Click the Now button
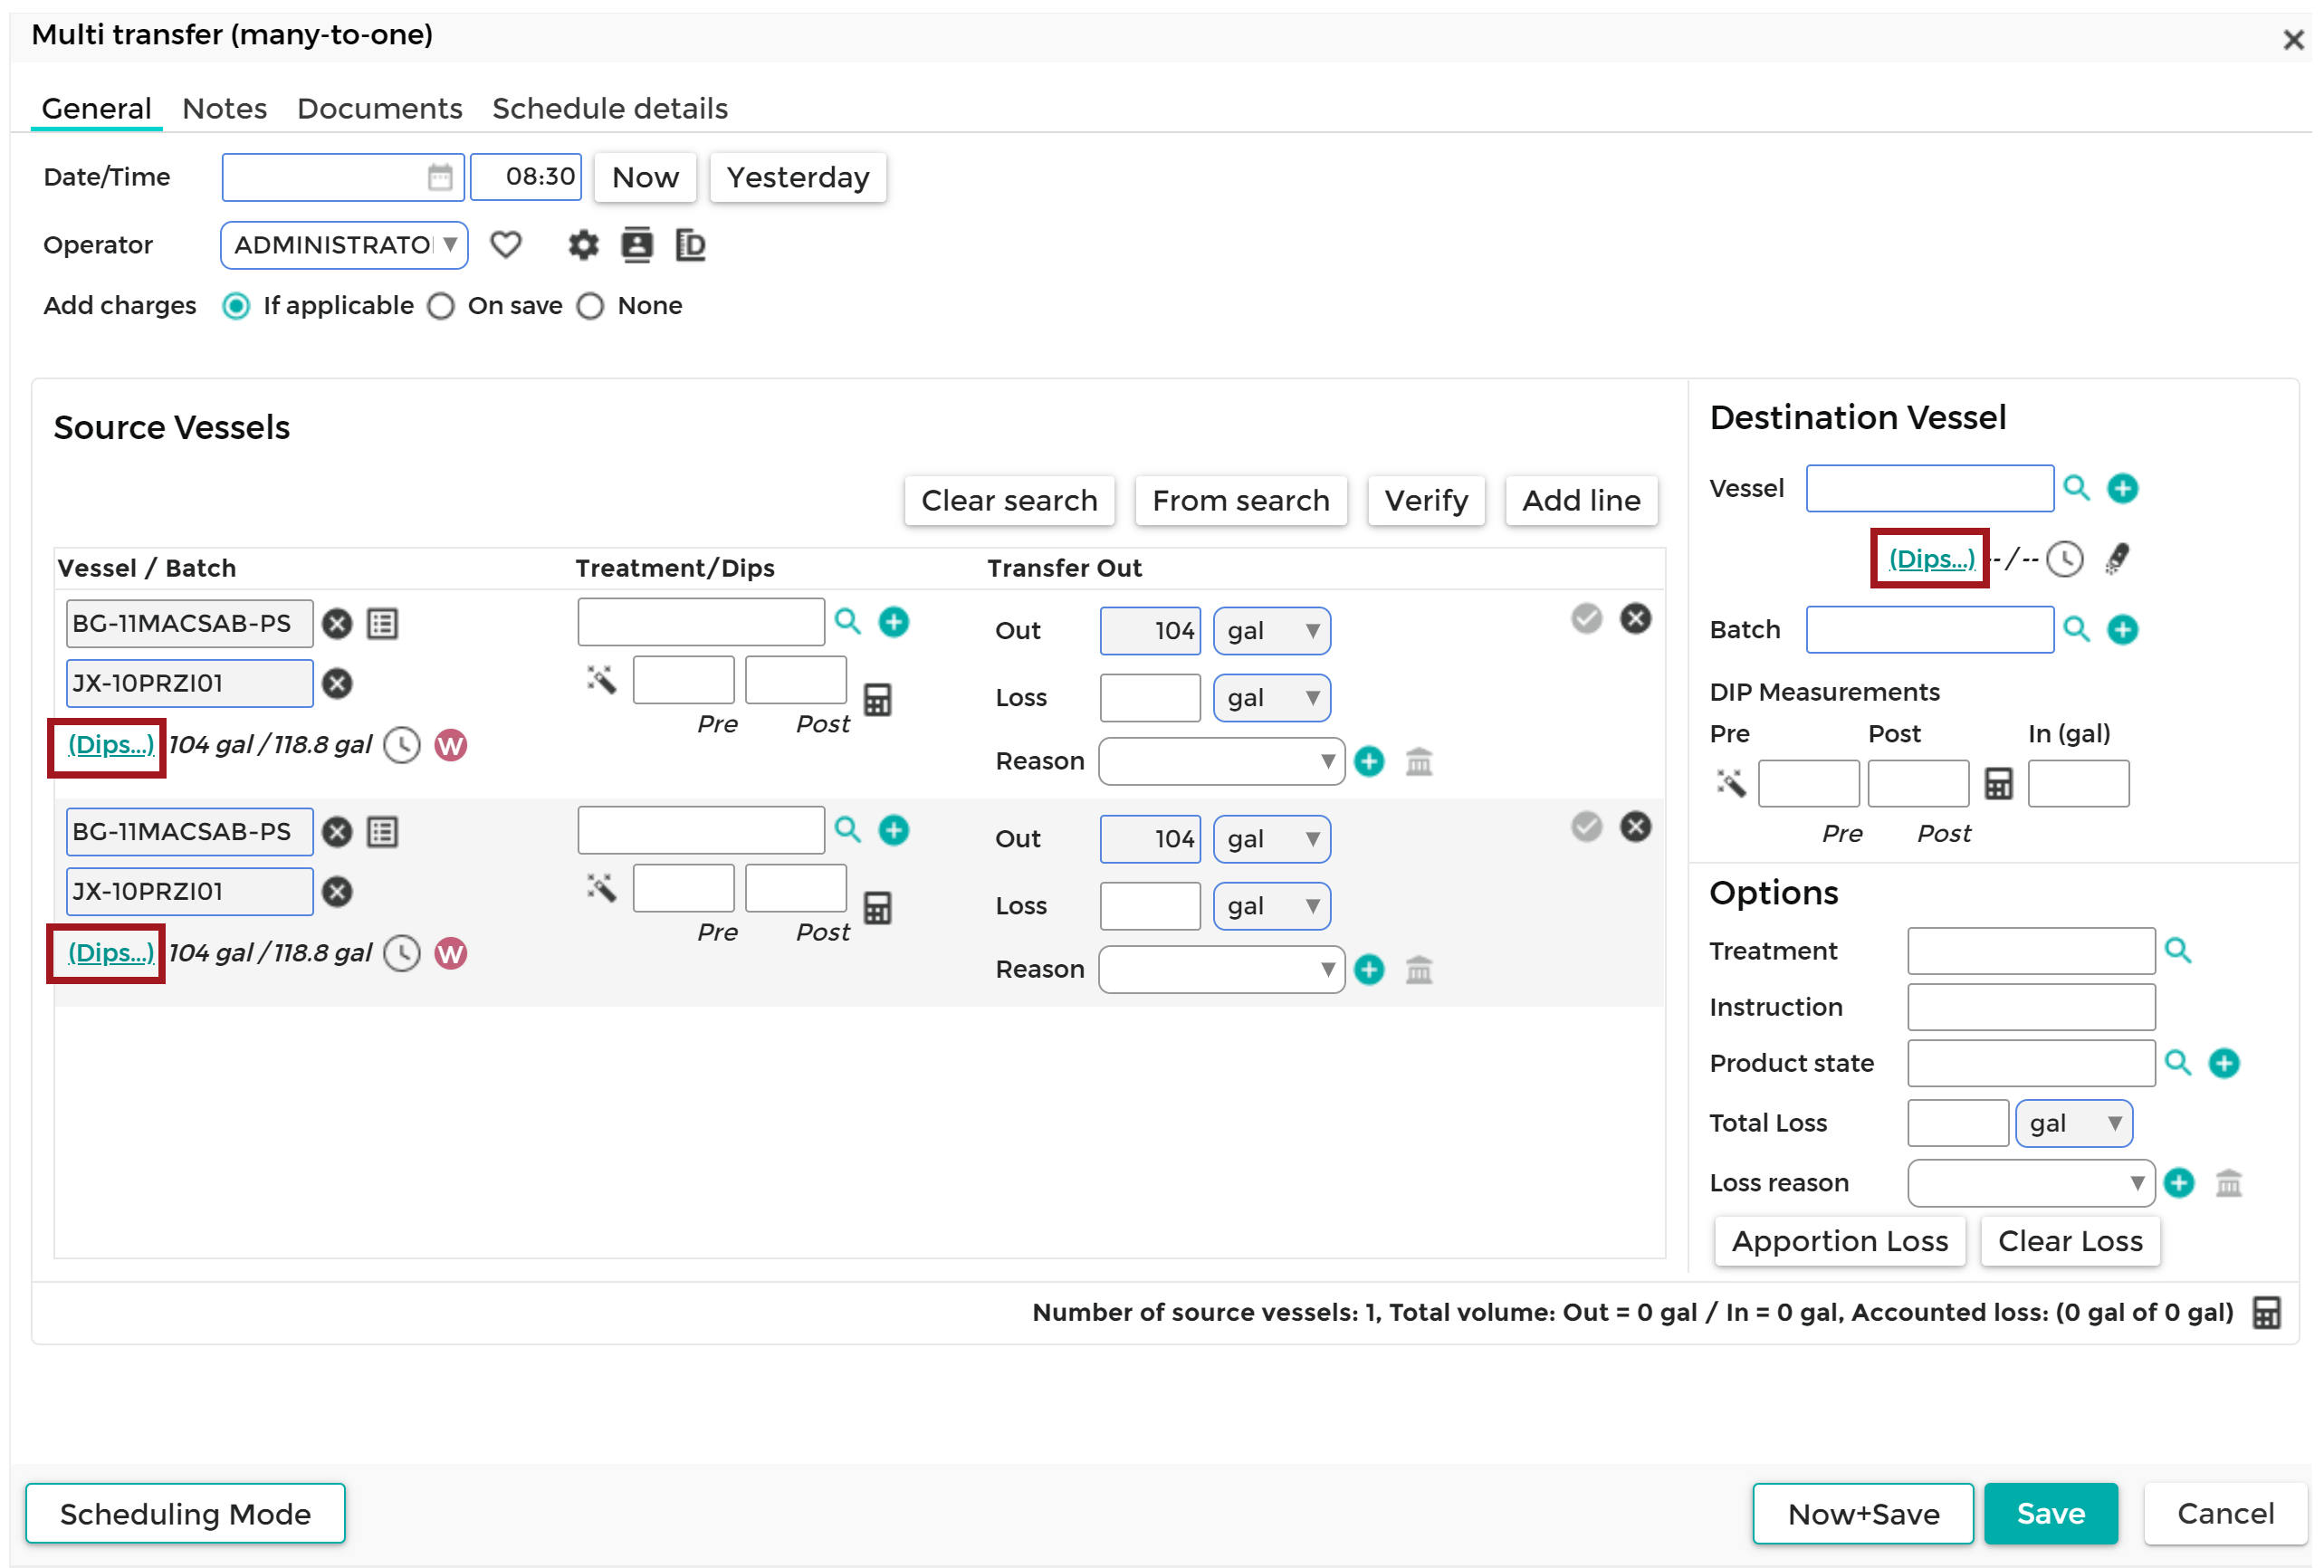This screenshot has width=2324, height=1568. coord(646,177)
